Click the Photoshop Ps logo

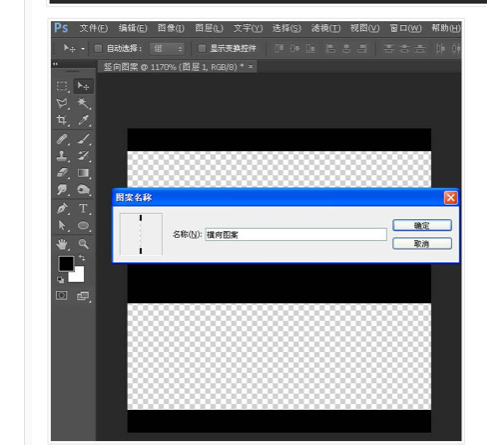(x=61, y=28)
